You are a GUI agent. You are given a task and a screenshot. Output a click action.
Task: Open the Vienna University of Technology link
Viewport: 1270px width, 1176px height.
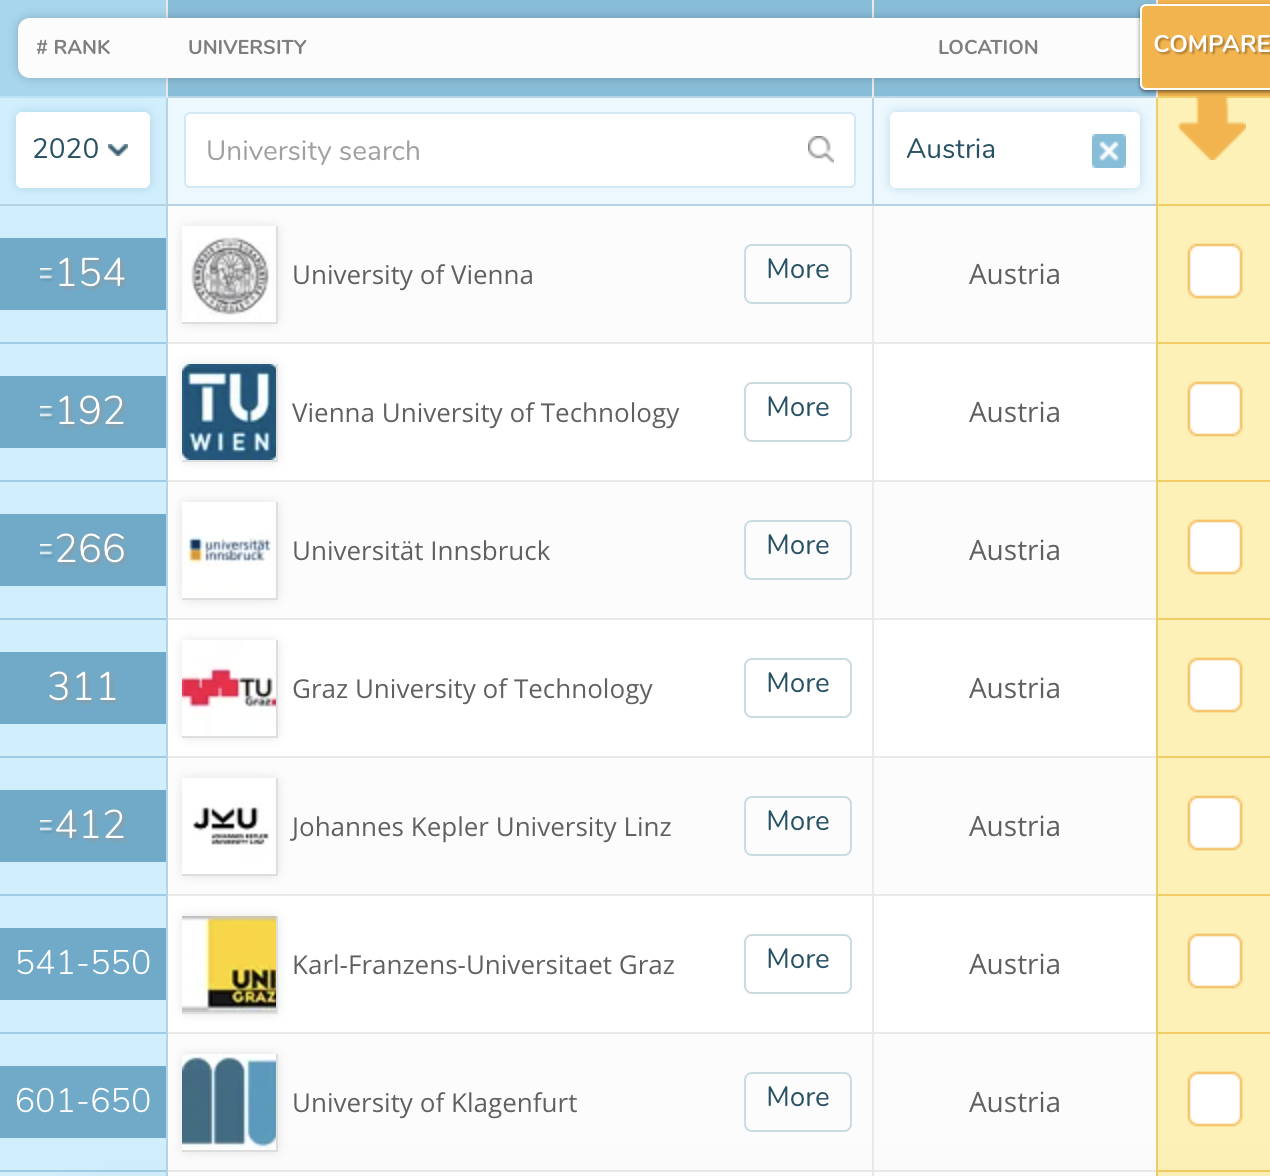(x=485, y=413)
